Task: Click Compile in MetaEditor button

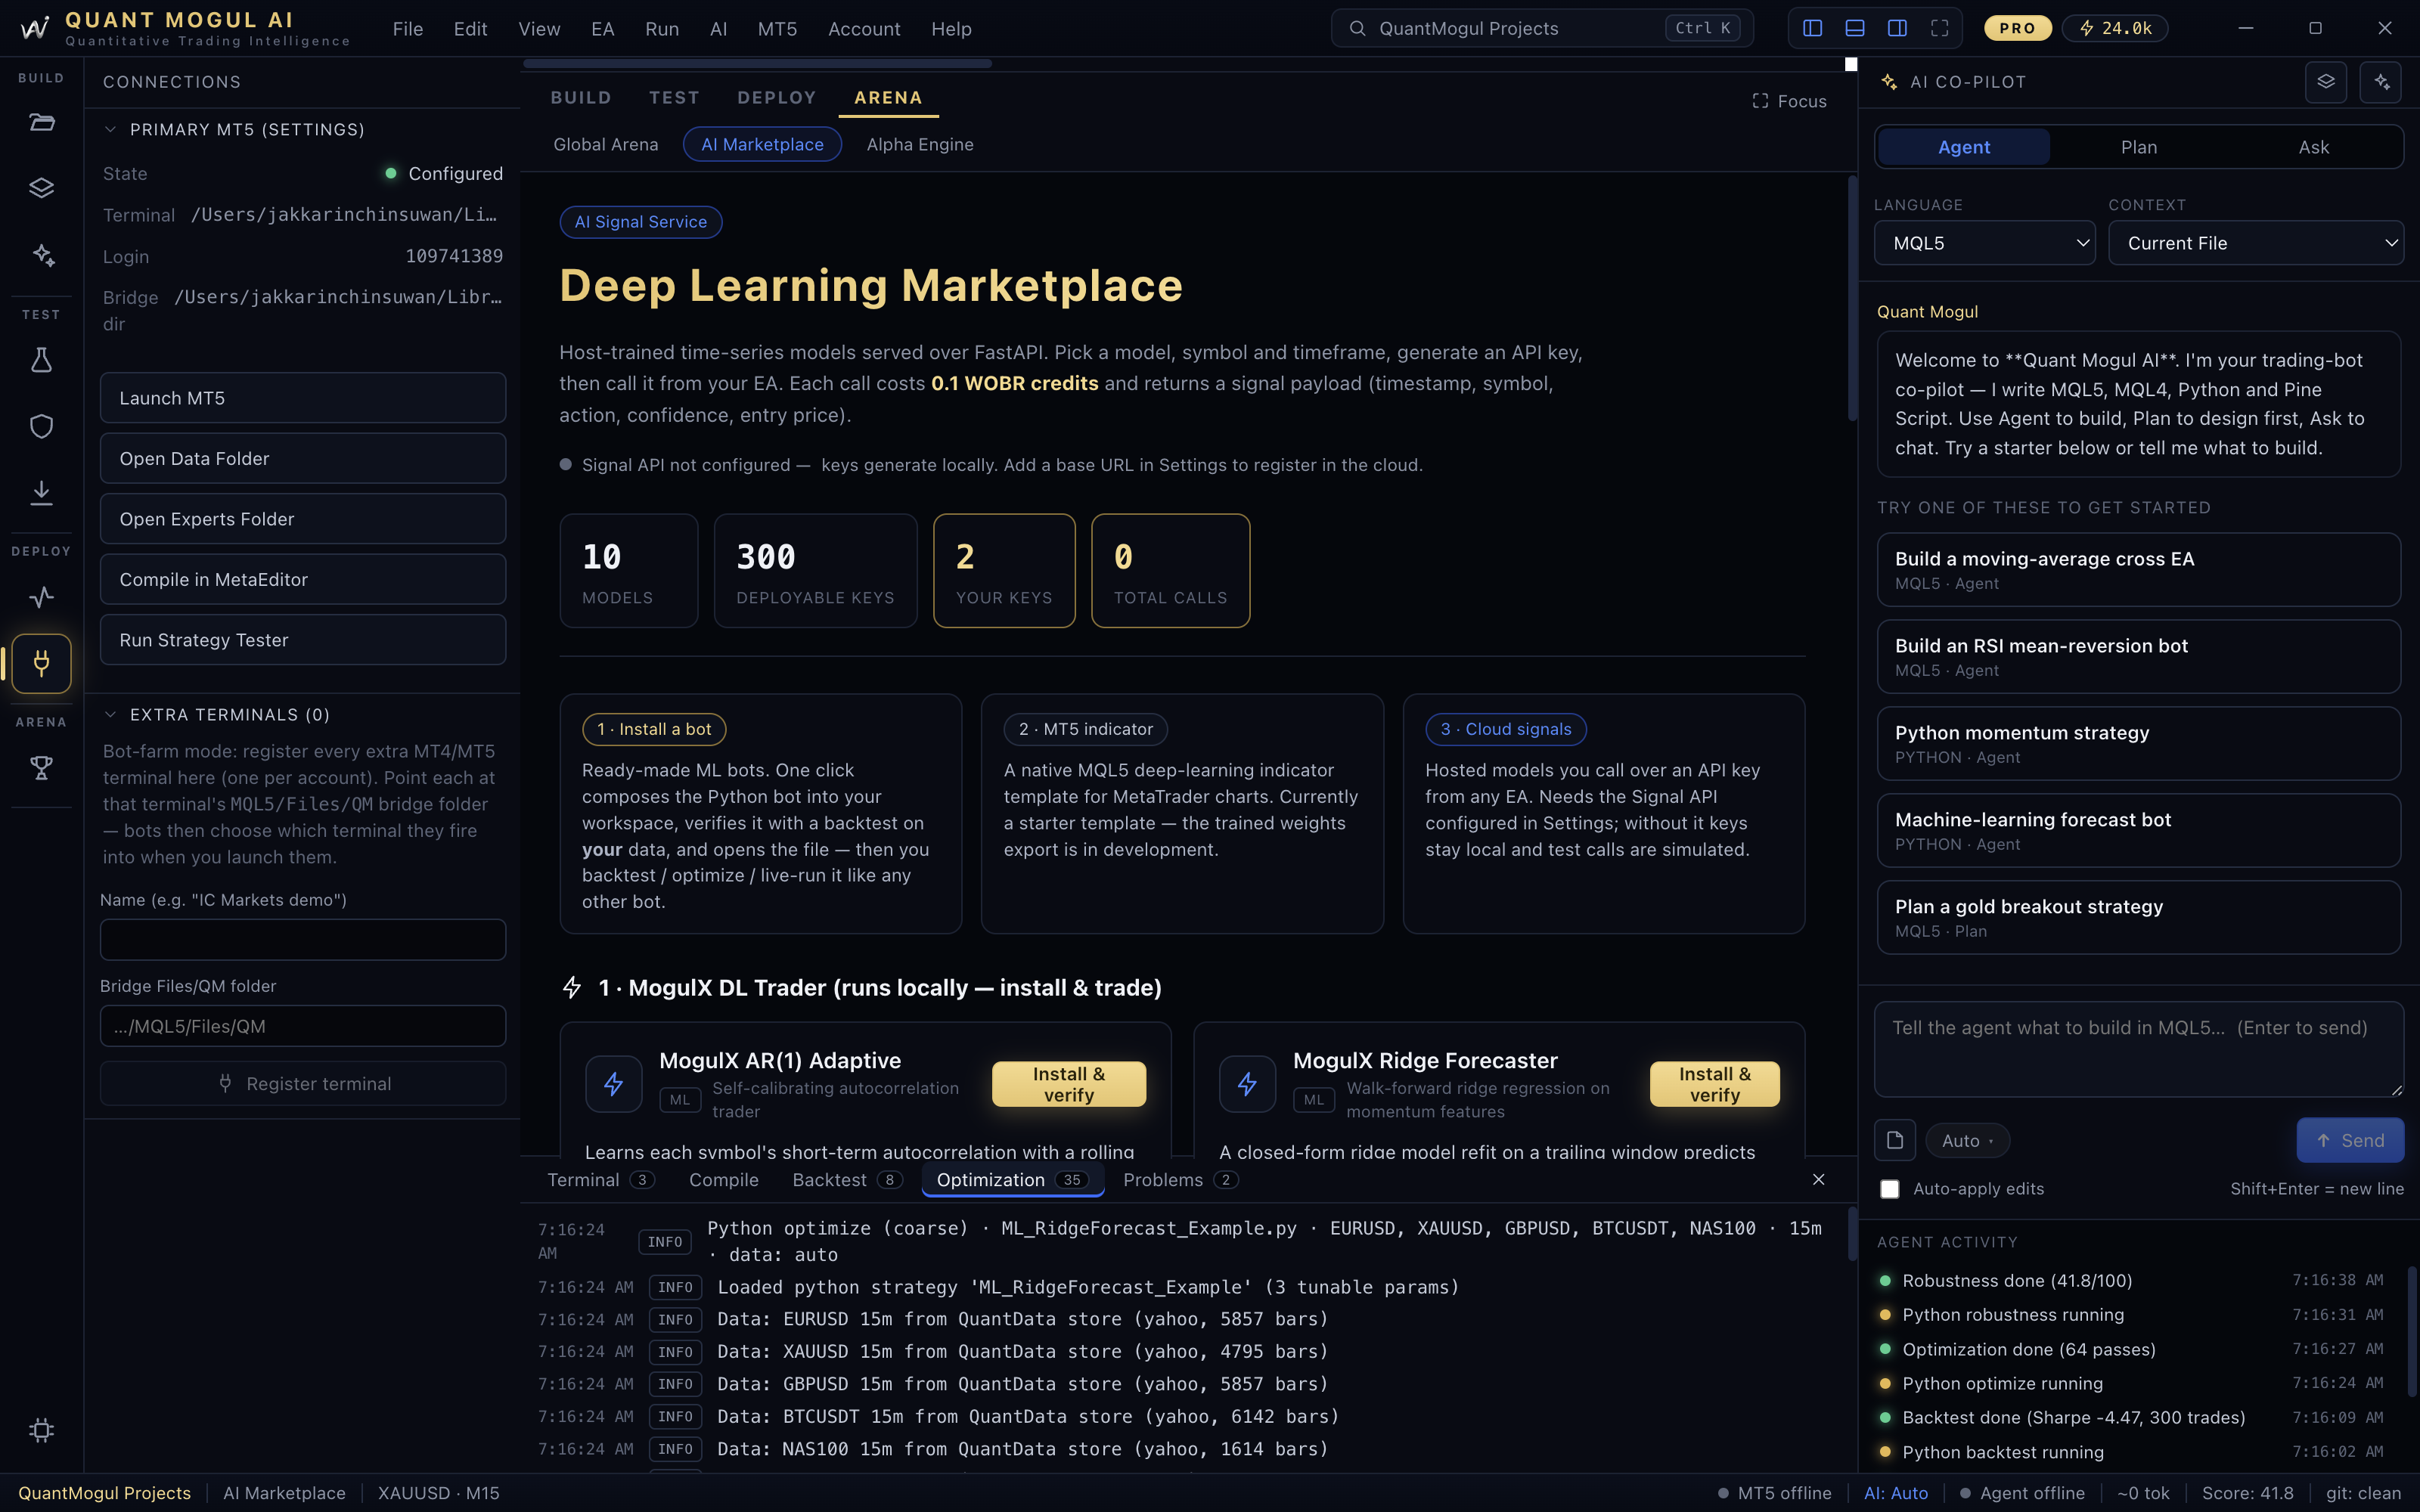Action: (303, 579)
